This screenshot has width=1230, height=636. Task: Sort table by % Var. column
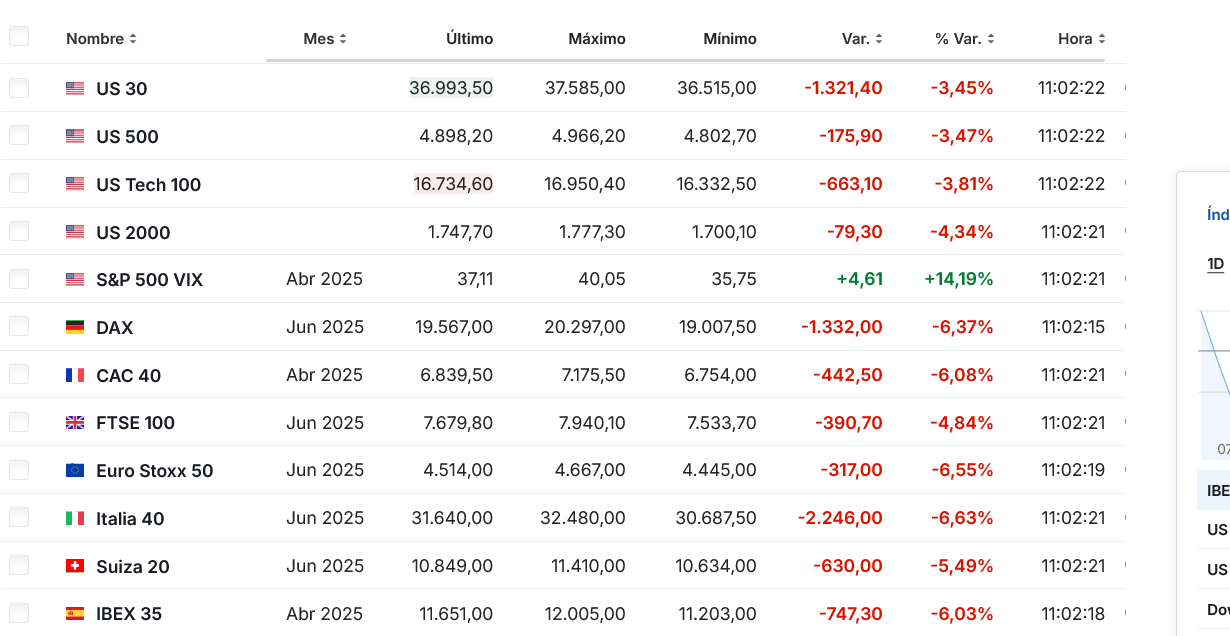pos(963,39)
